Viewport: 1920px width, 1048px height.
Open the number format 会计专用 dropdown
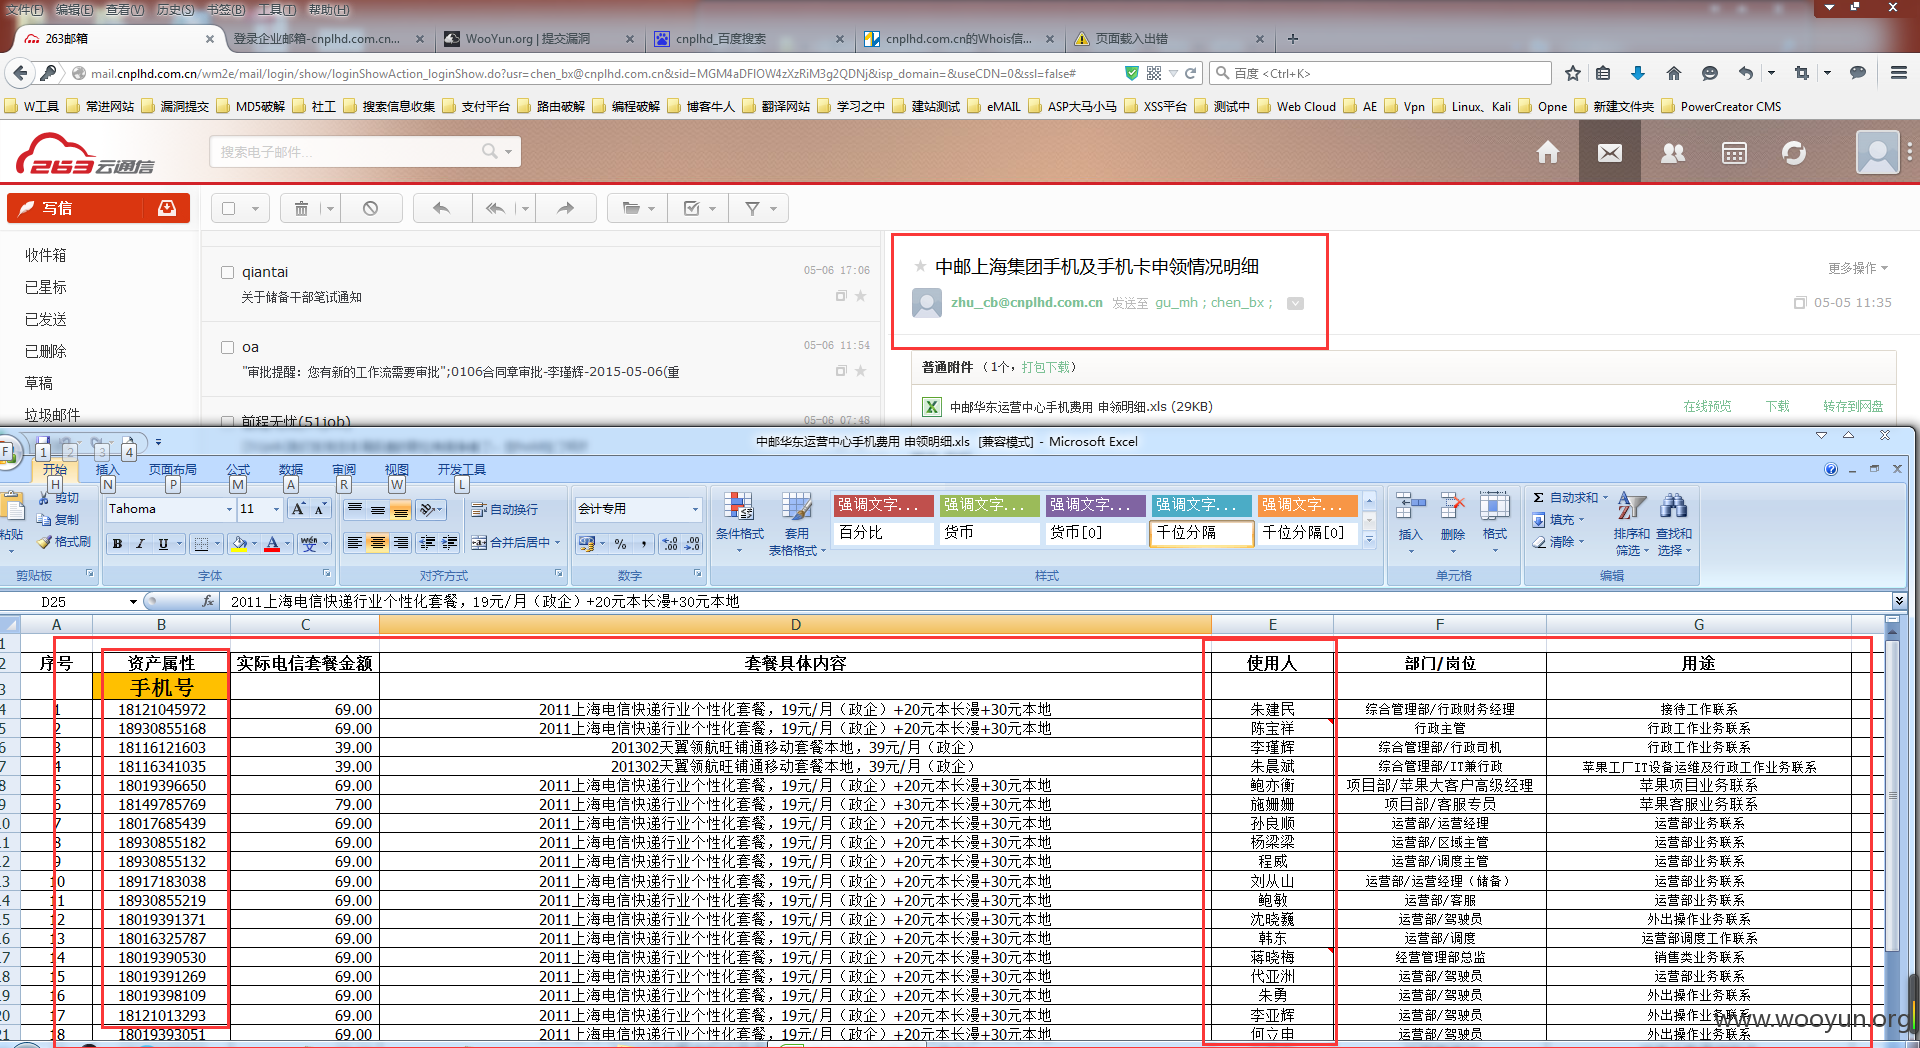click(696, 509)
